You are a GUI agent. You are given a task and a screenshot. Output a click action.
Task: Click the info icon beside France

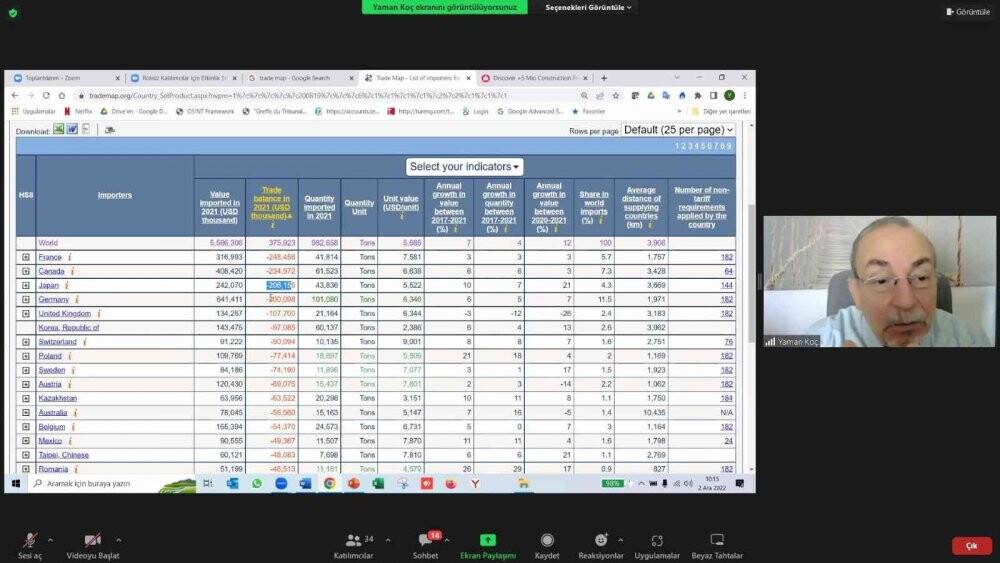point(69,257)
